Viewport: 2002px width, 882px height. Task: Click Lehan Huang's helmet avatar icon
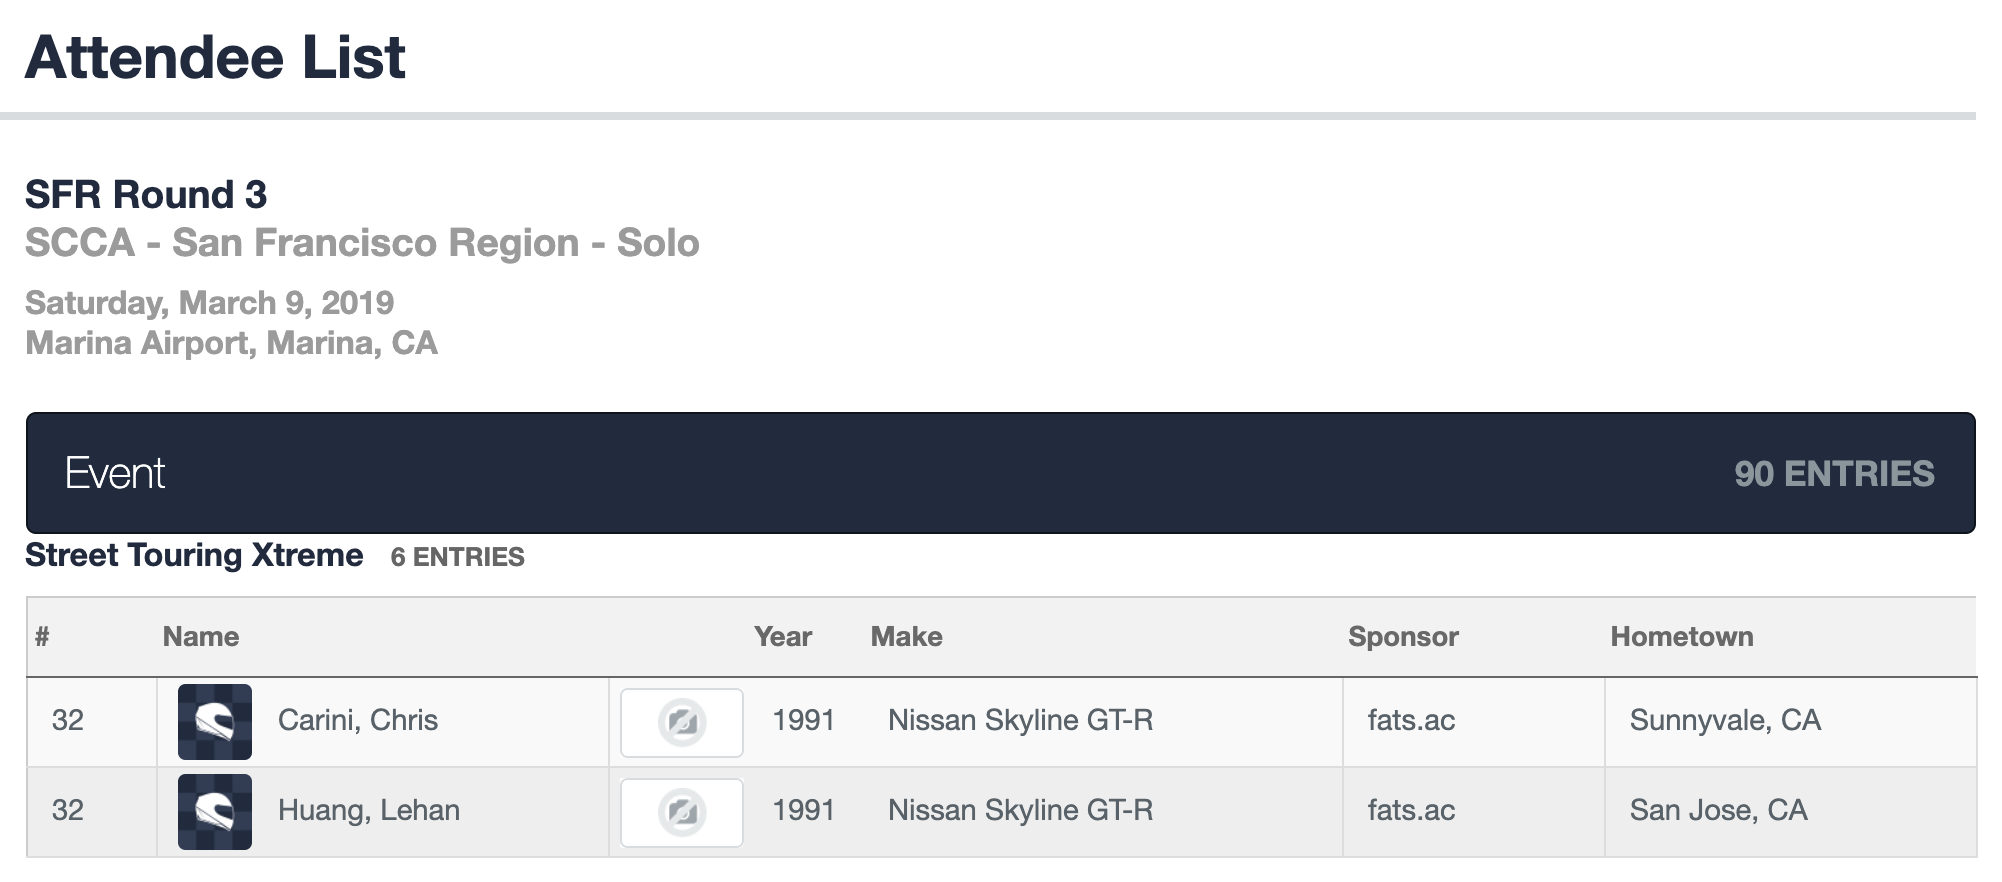pyautogui.click(x=215, y=811)
